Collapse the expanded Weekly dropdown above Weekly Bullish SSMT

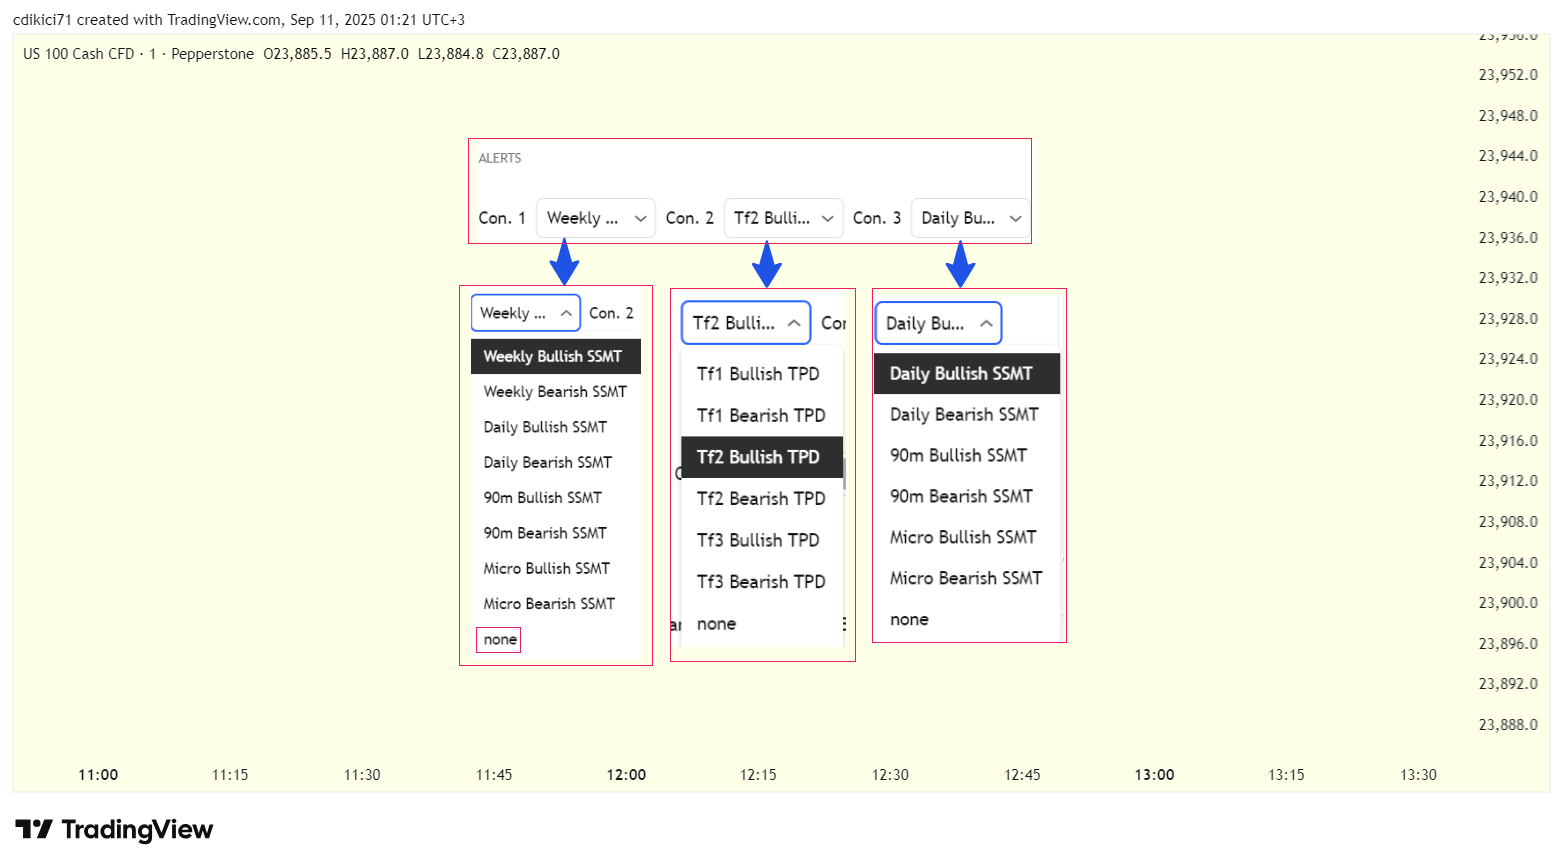point(526,313)
